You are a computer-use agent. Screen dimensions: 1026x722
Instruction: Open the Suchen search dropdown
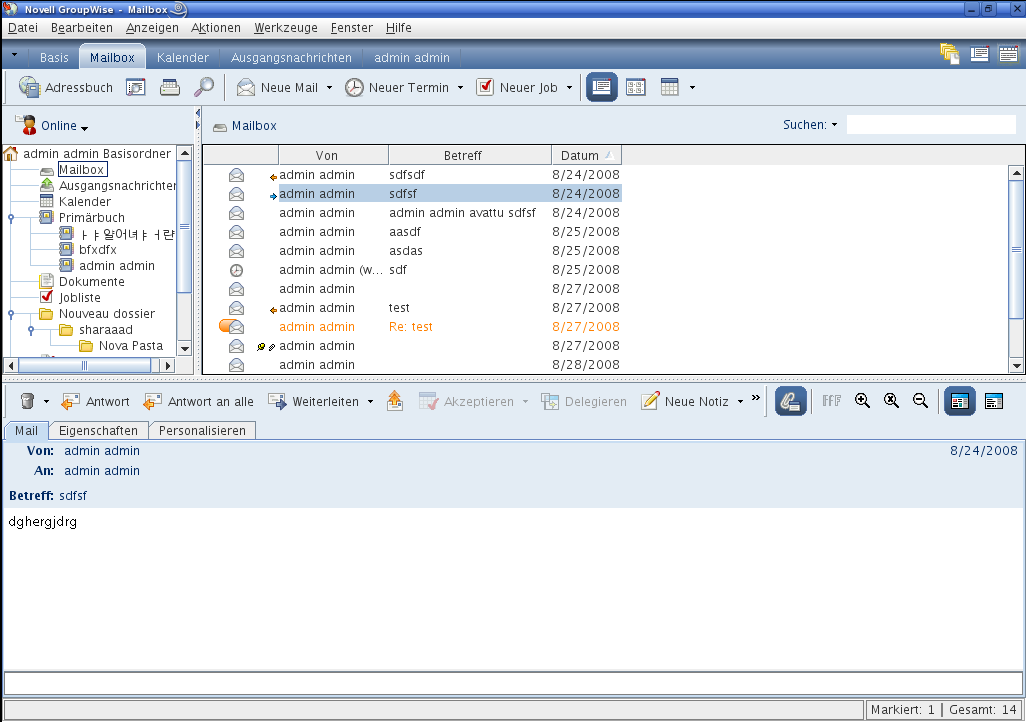834,125
